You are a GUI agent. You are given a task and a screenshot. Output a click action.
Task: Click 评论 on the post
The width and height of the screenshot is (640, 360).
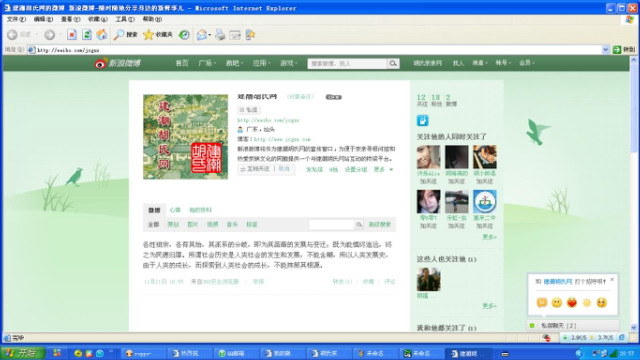tap(390, 282)
